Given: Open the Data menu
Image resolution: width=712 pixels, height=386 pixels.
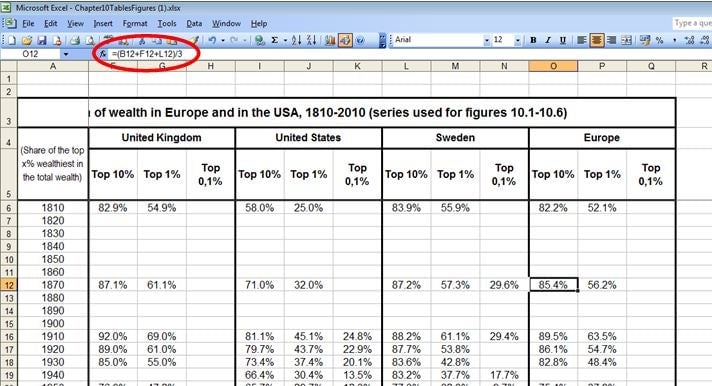Looking at the screenshot, I should tap(194, 24).
